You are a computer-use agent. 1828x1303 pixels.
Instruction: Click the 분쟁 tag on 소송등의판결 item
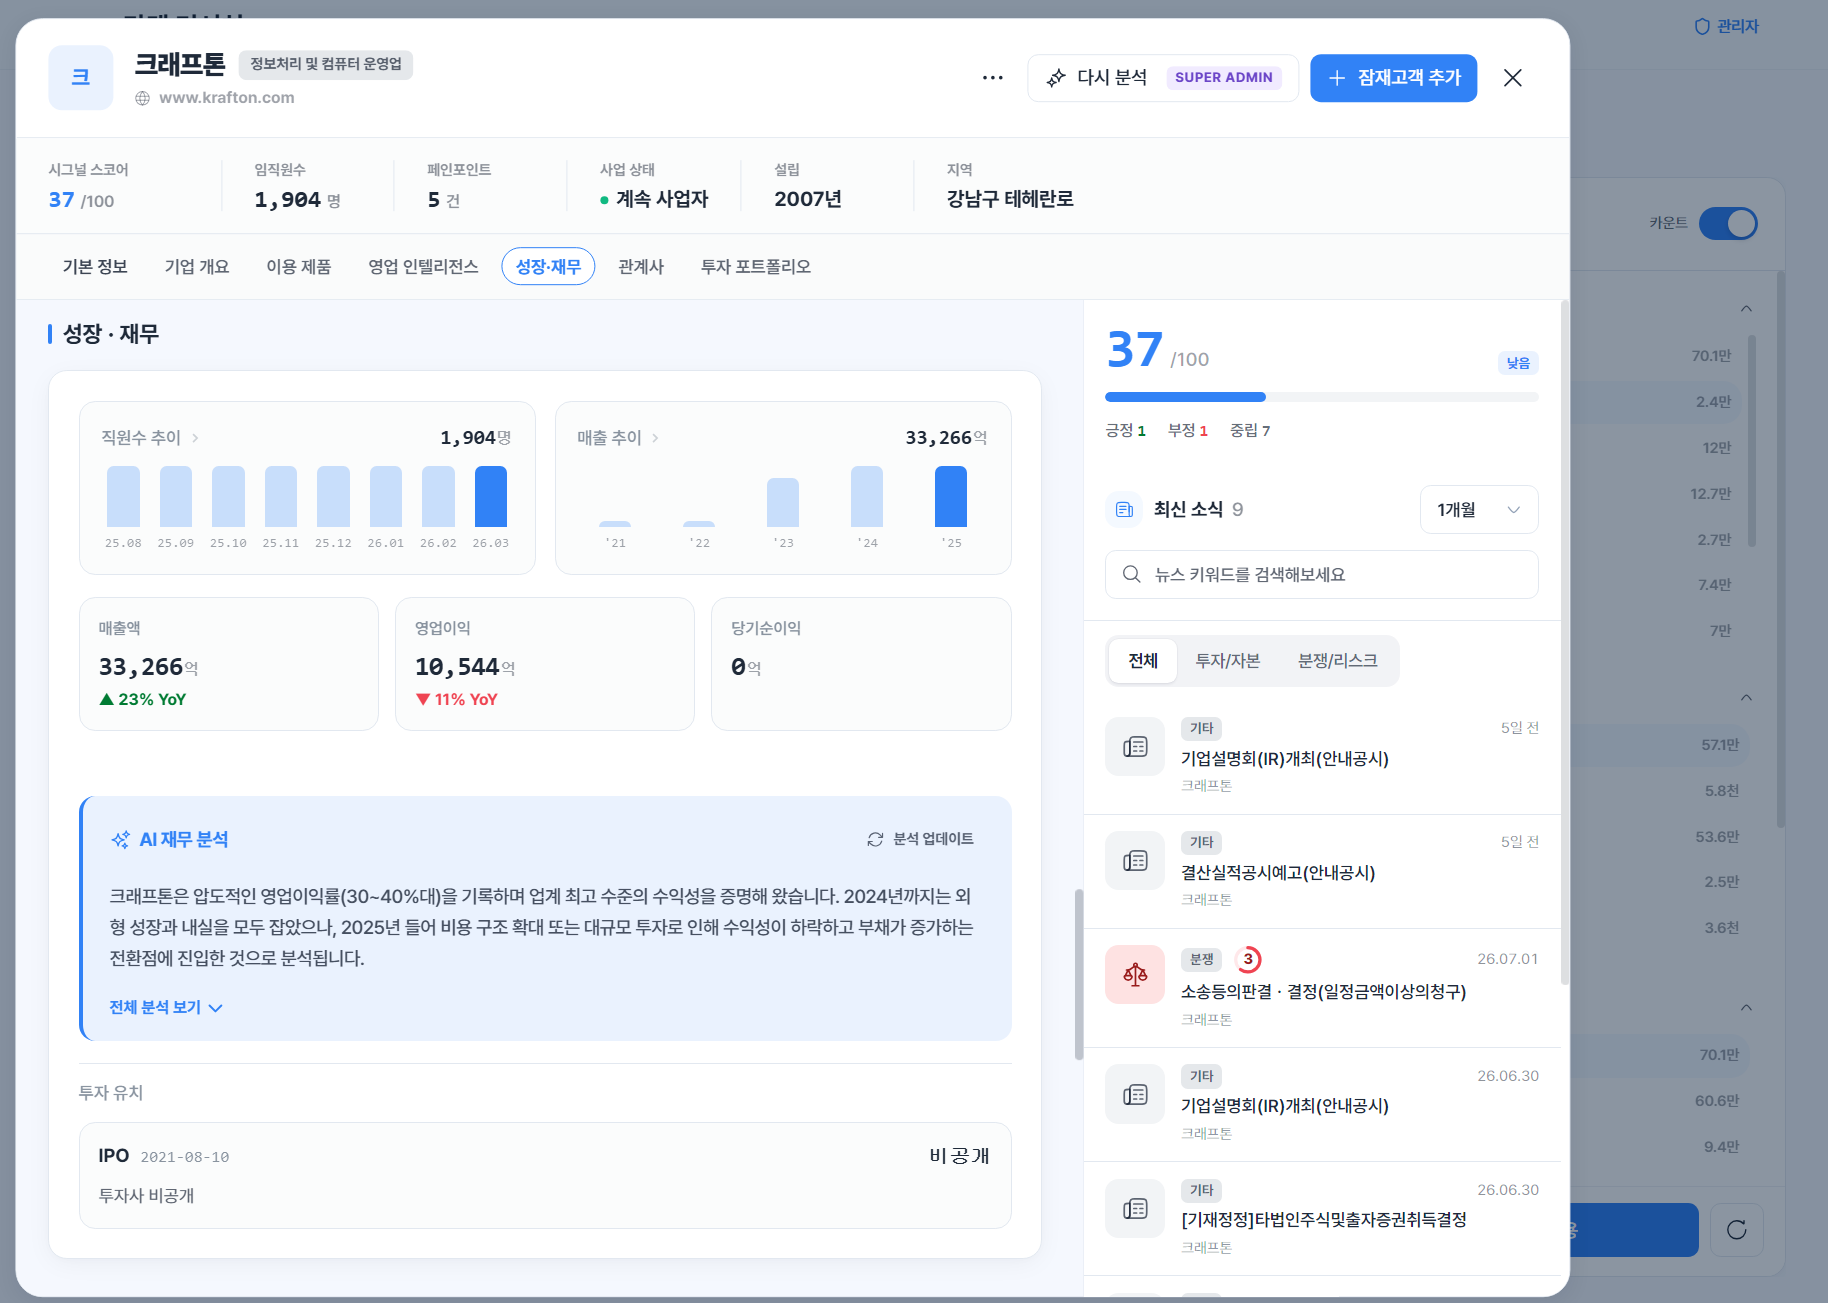pos(1202,960)
